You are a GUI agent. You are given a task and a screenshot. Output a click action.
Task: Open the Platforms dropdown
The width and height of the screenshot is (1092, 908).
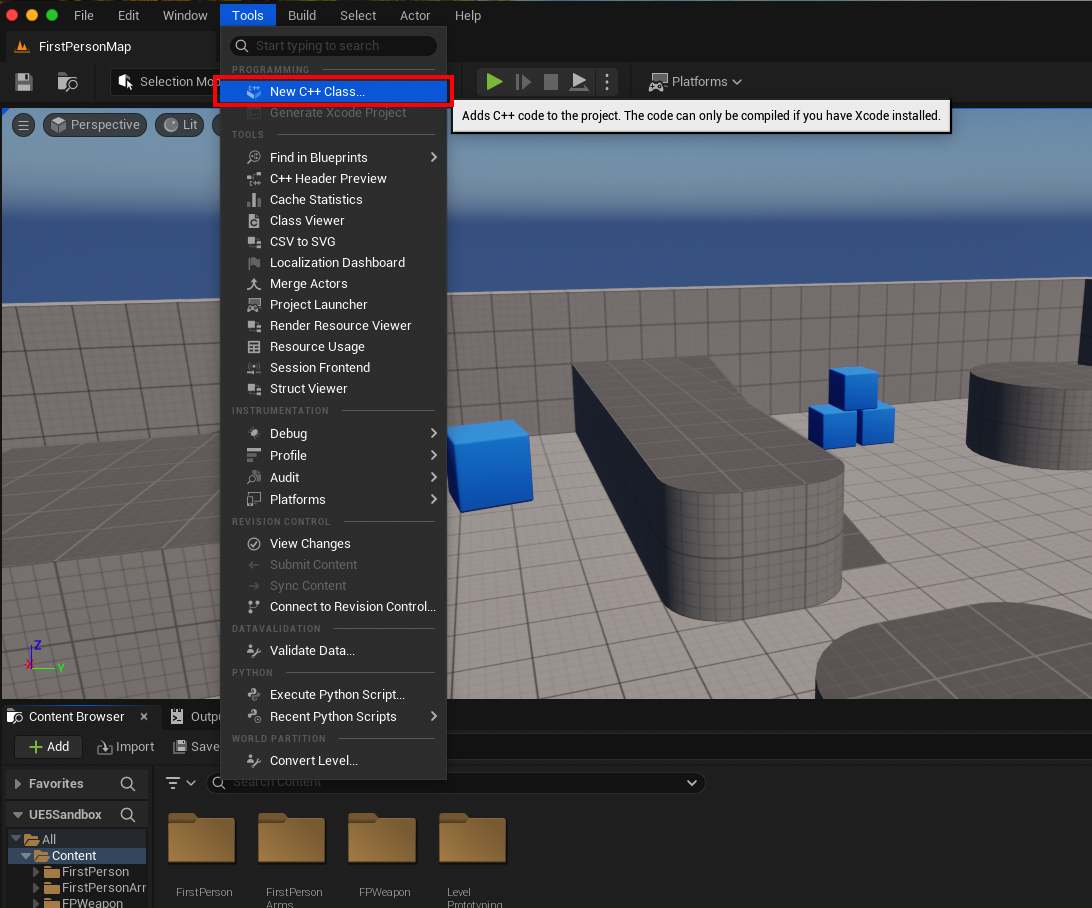[695, 82]
